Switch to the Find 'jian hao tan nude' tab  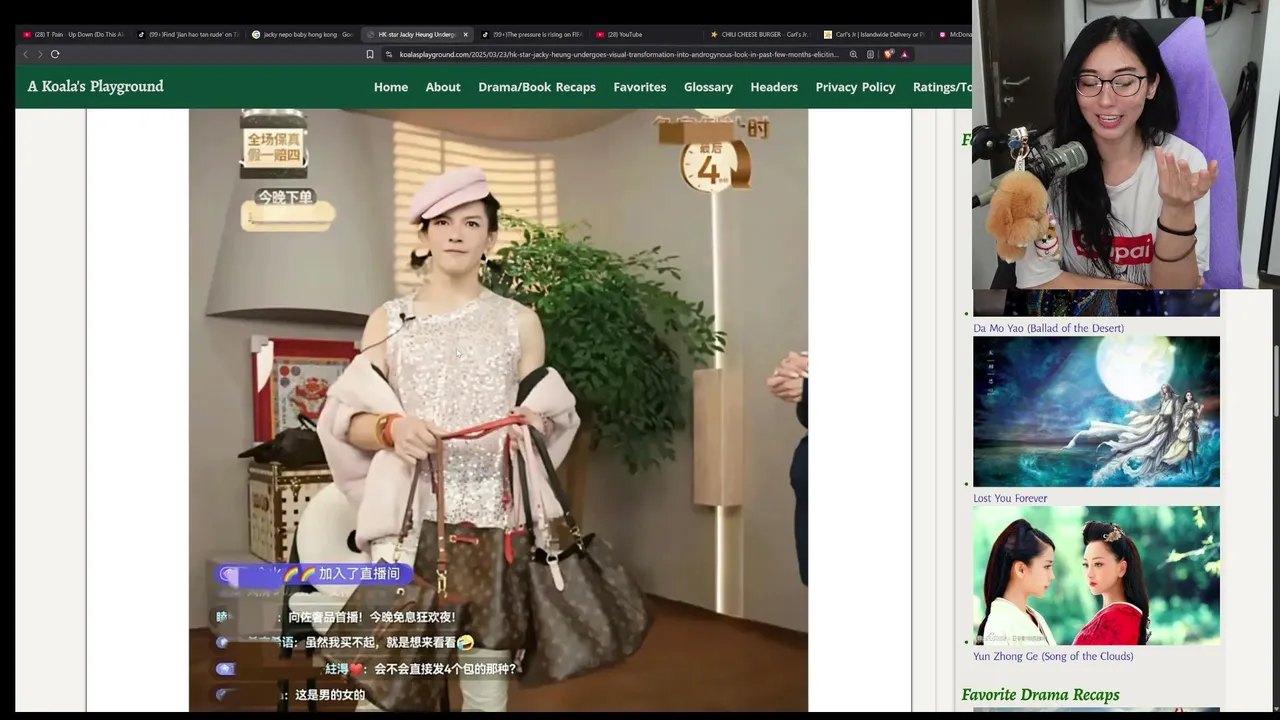[x=189, y=34]
